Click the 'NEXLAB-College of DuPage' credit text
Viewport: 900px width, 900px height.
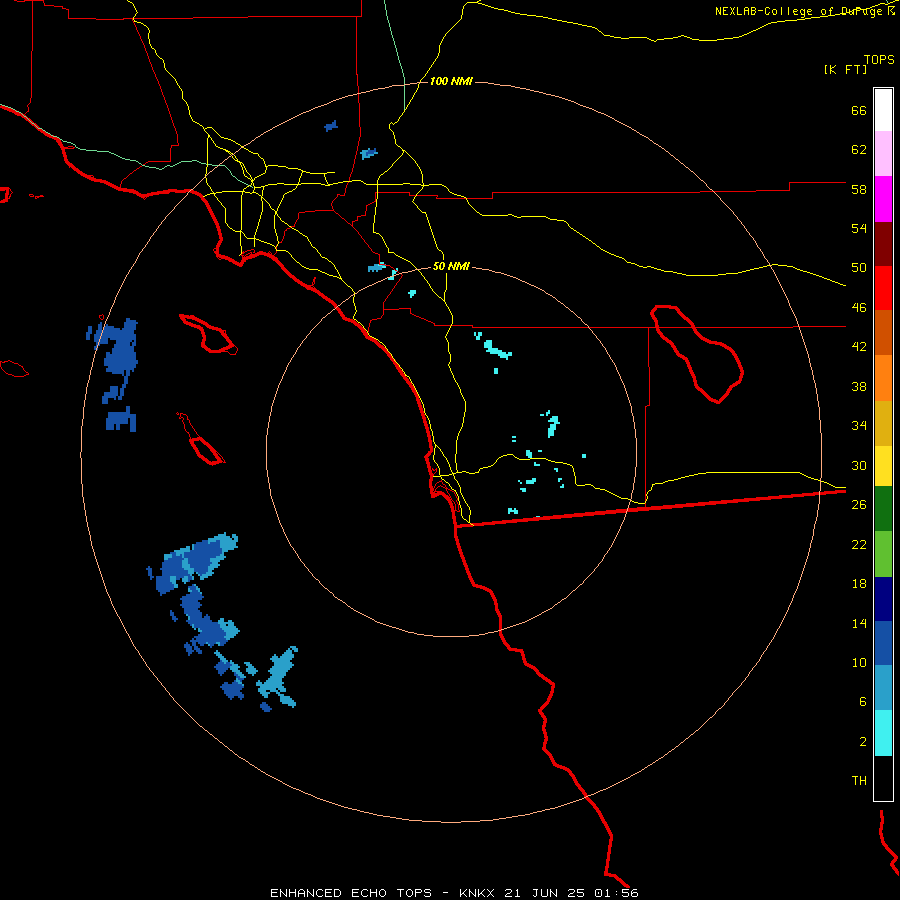tap(800, 11)
